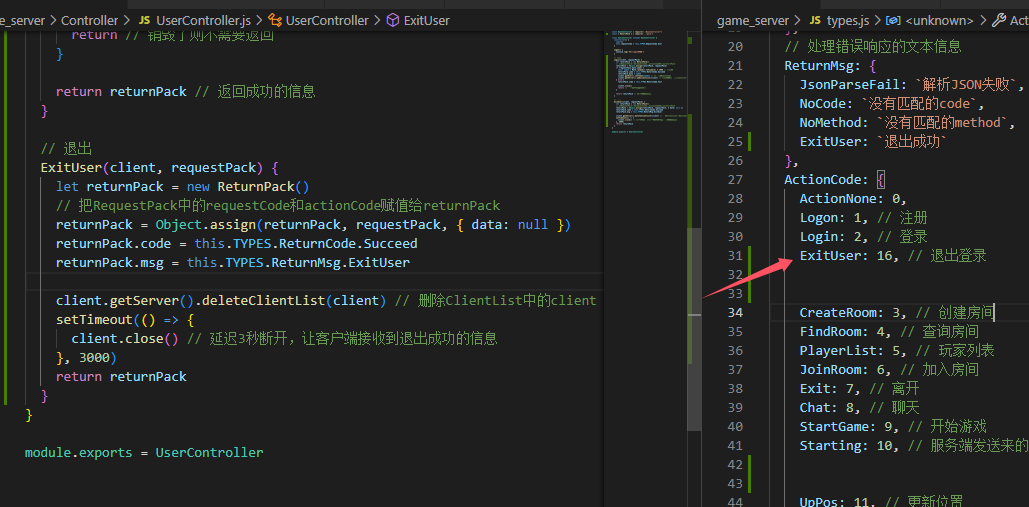
Task: Click the left editor vertical scrollbar
Action: pos(694,262)
